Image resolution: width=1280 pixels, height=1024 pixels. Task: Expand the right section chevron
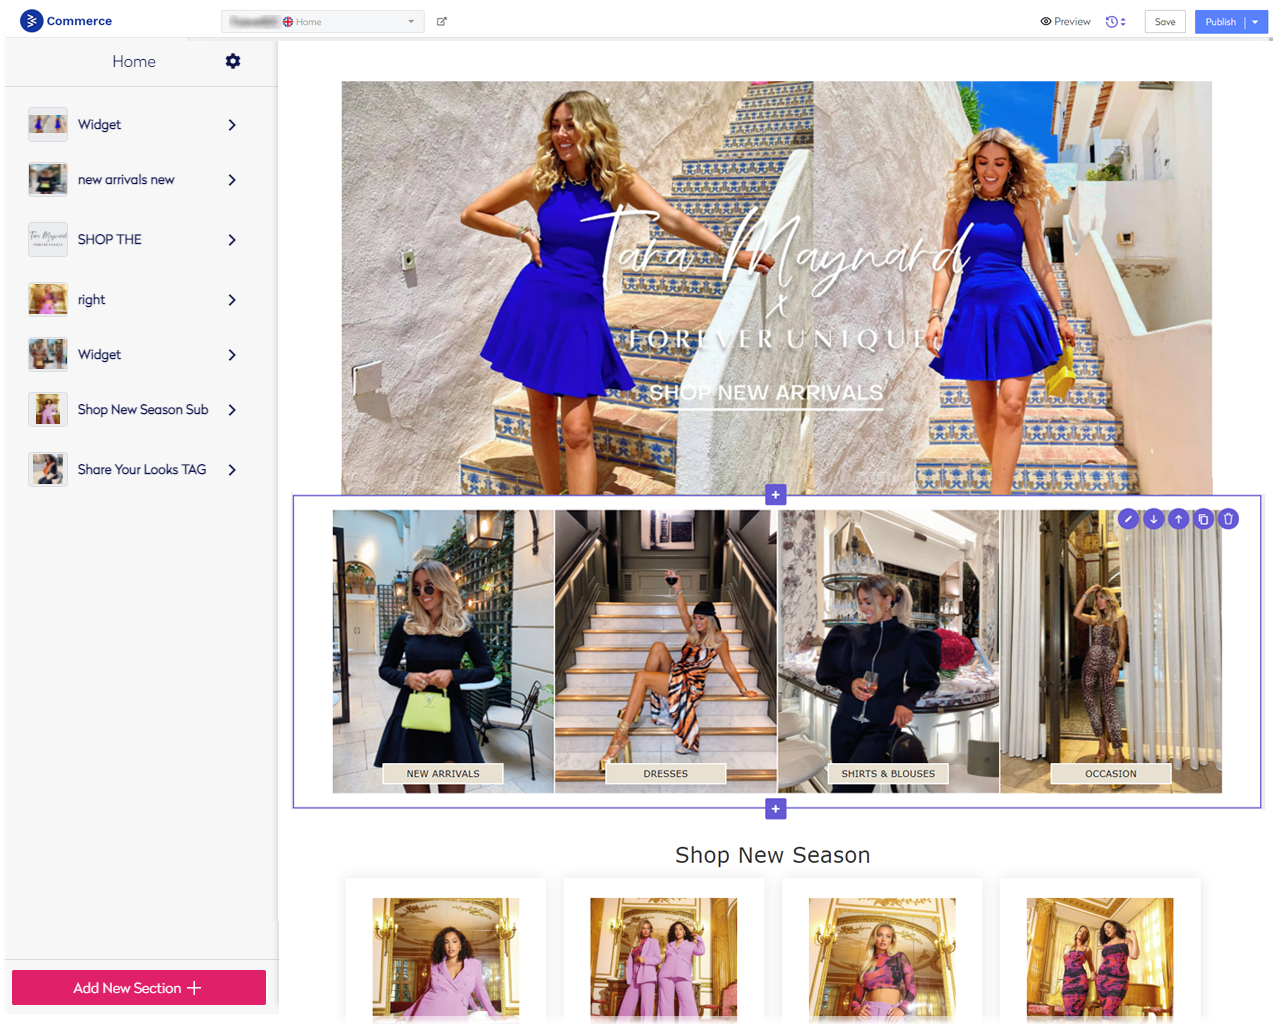[x=232, y=300]
